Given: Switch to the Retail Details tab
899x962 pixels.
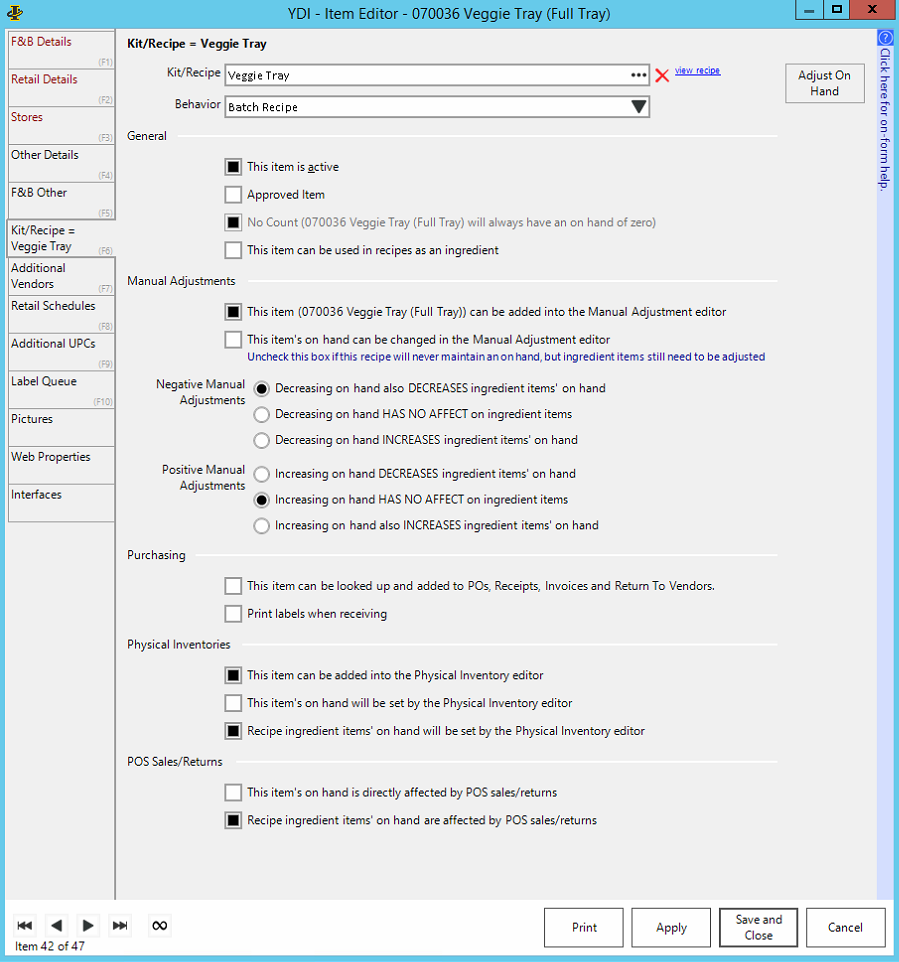Looking at the screenshot, I should (61, 88).
